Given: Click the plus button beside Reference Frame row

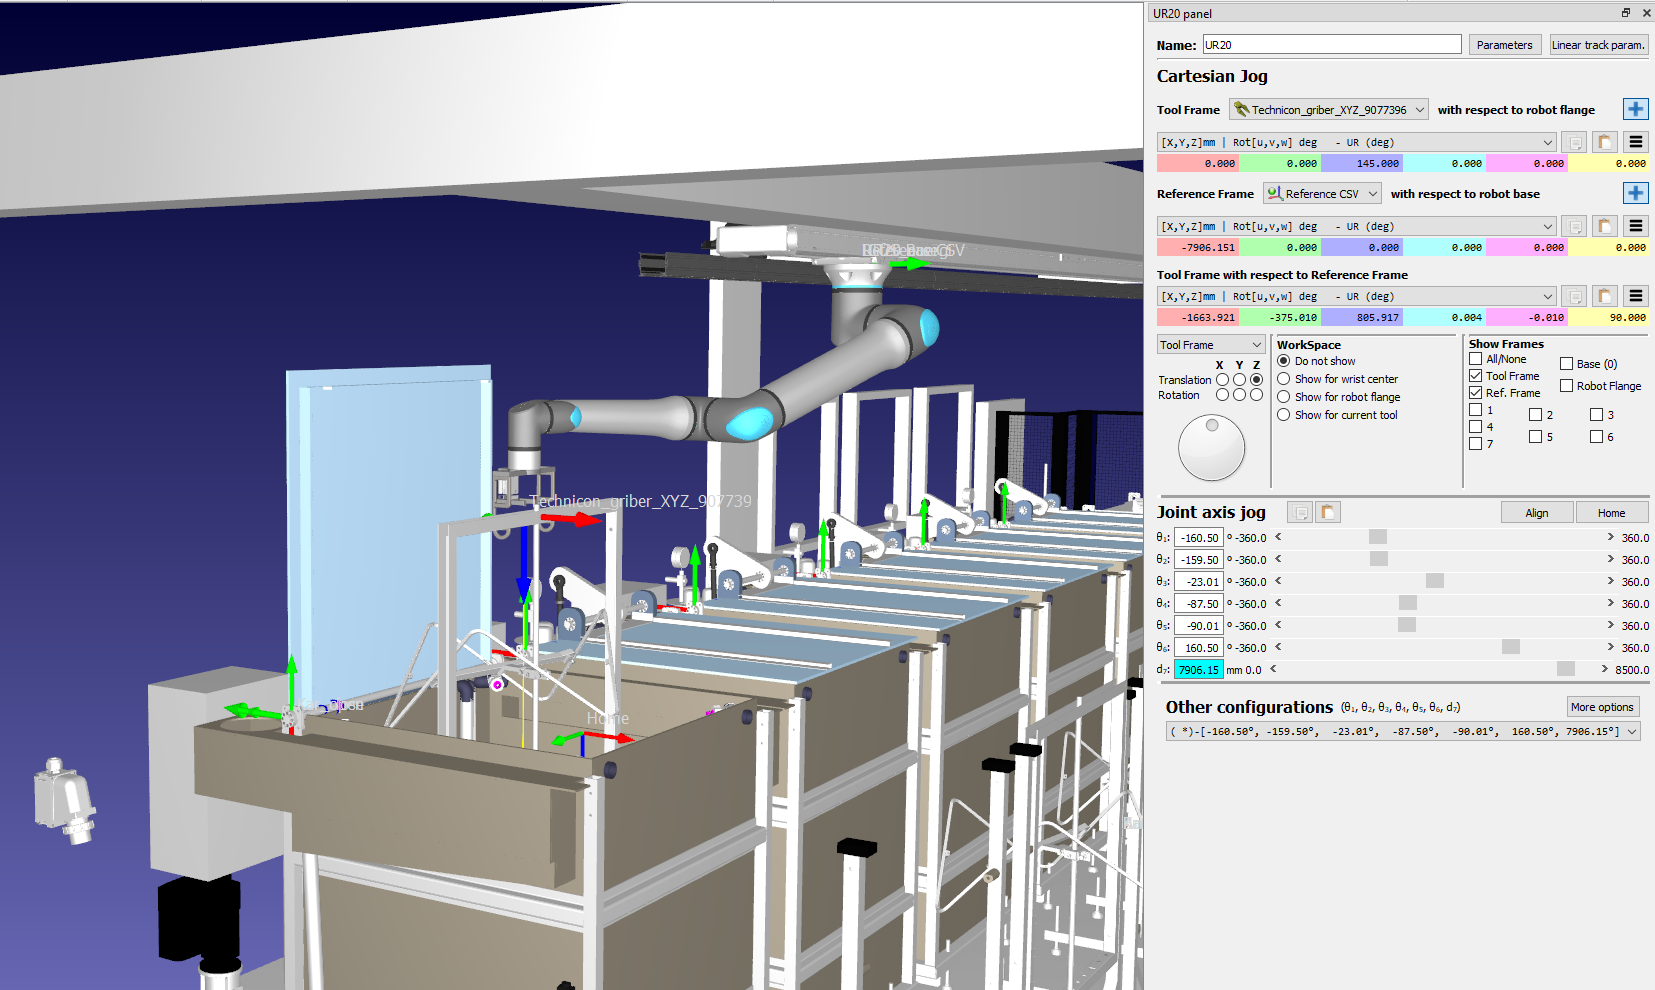Looking at the screenshot, I should coord(1635,194).
